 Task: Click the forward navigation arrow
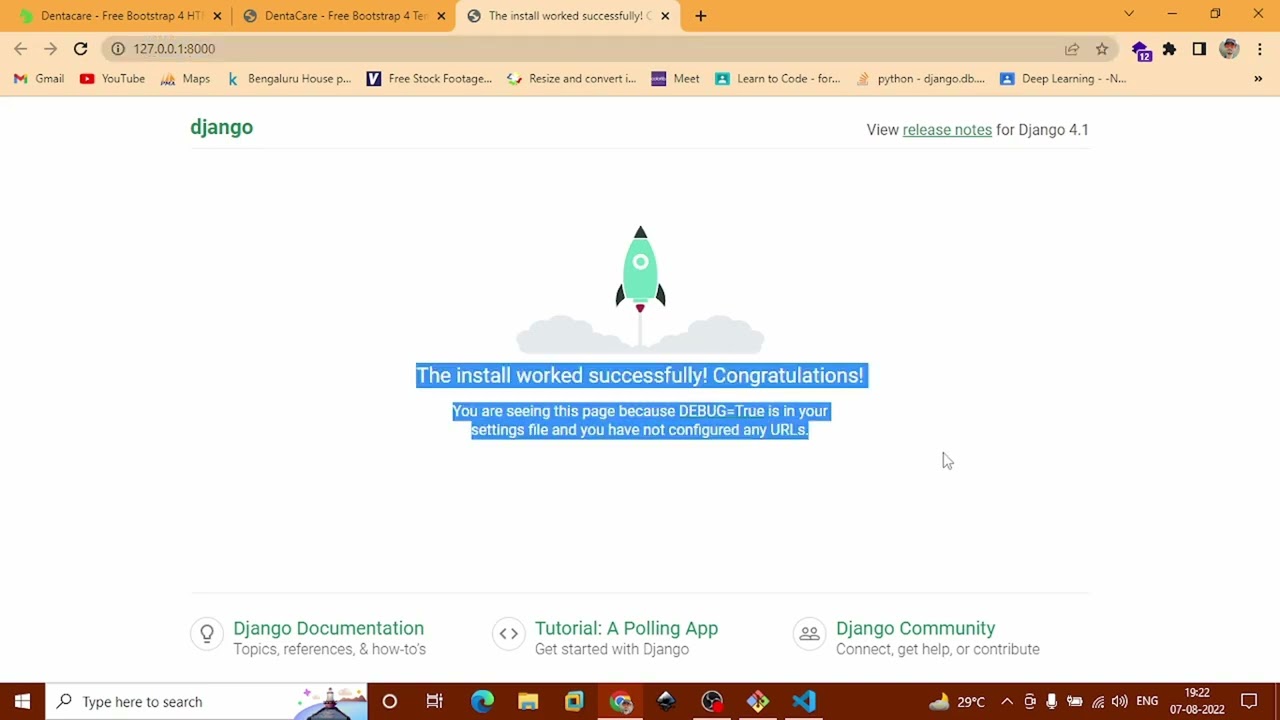[51, 48]
